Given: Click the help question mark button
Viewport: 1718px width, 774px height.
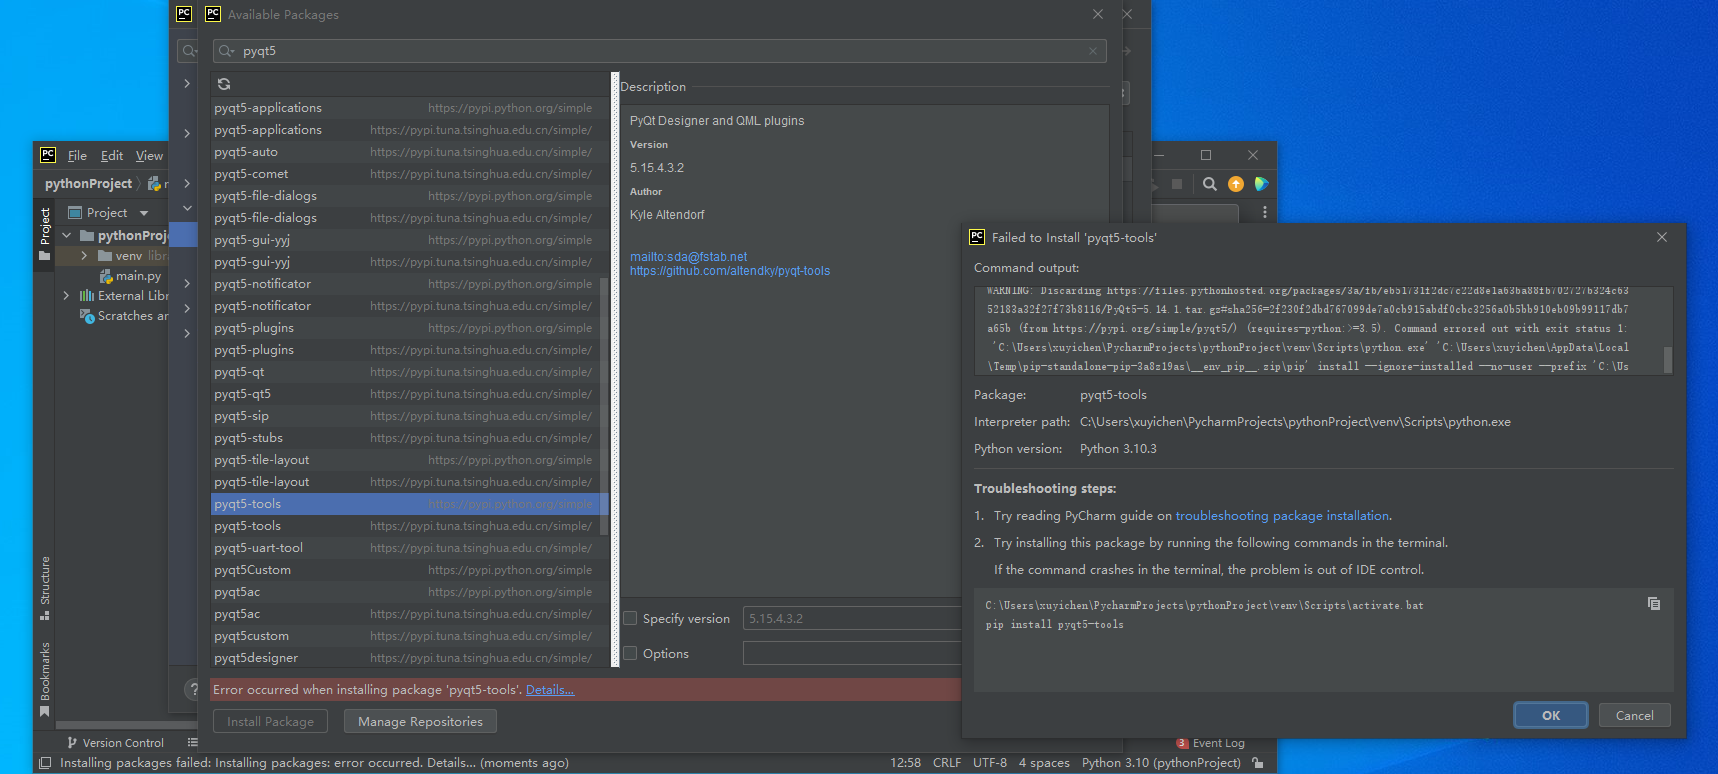Looking at the screenshot, I should coord(194,689).
